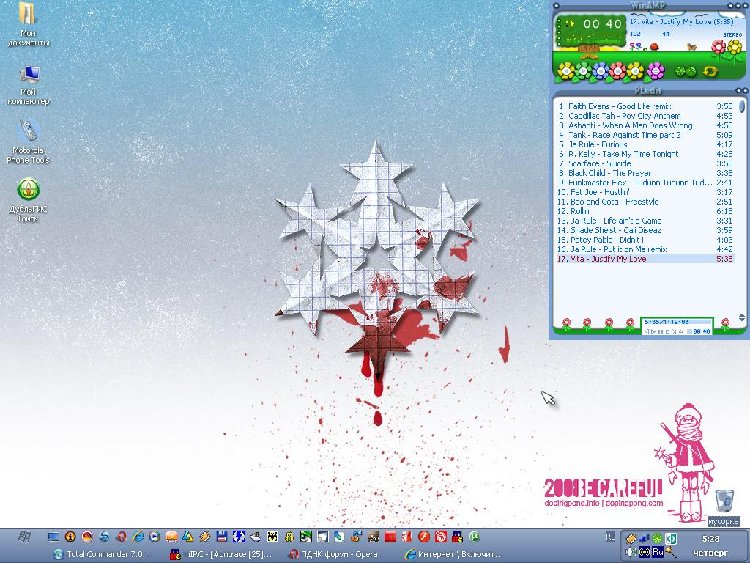Image resolution: width=750 pixels, height=563 pixels.
Task: Click the purple flower eject button in Winamp
Action: (x=655, y=71)
